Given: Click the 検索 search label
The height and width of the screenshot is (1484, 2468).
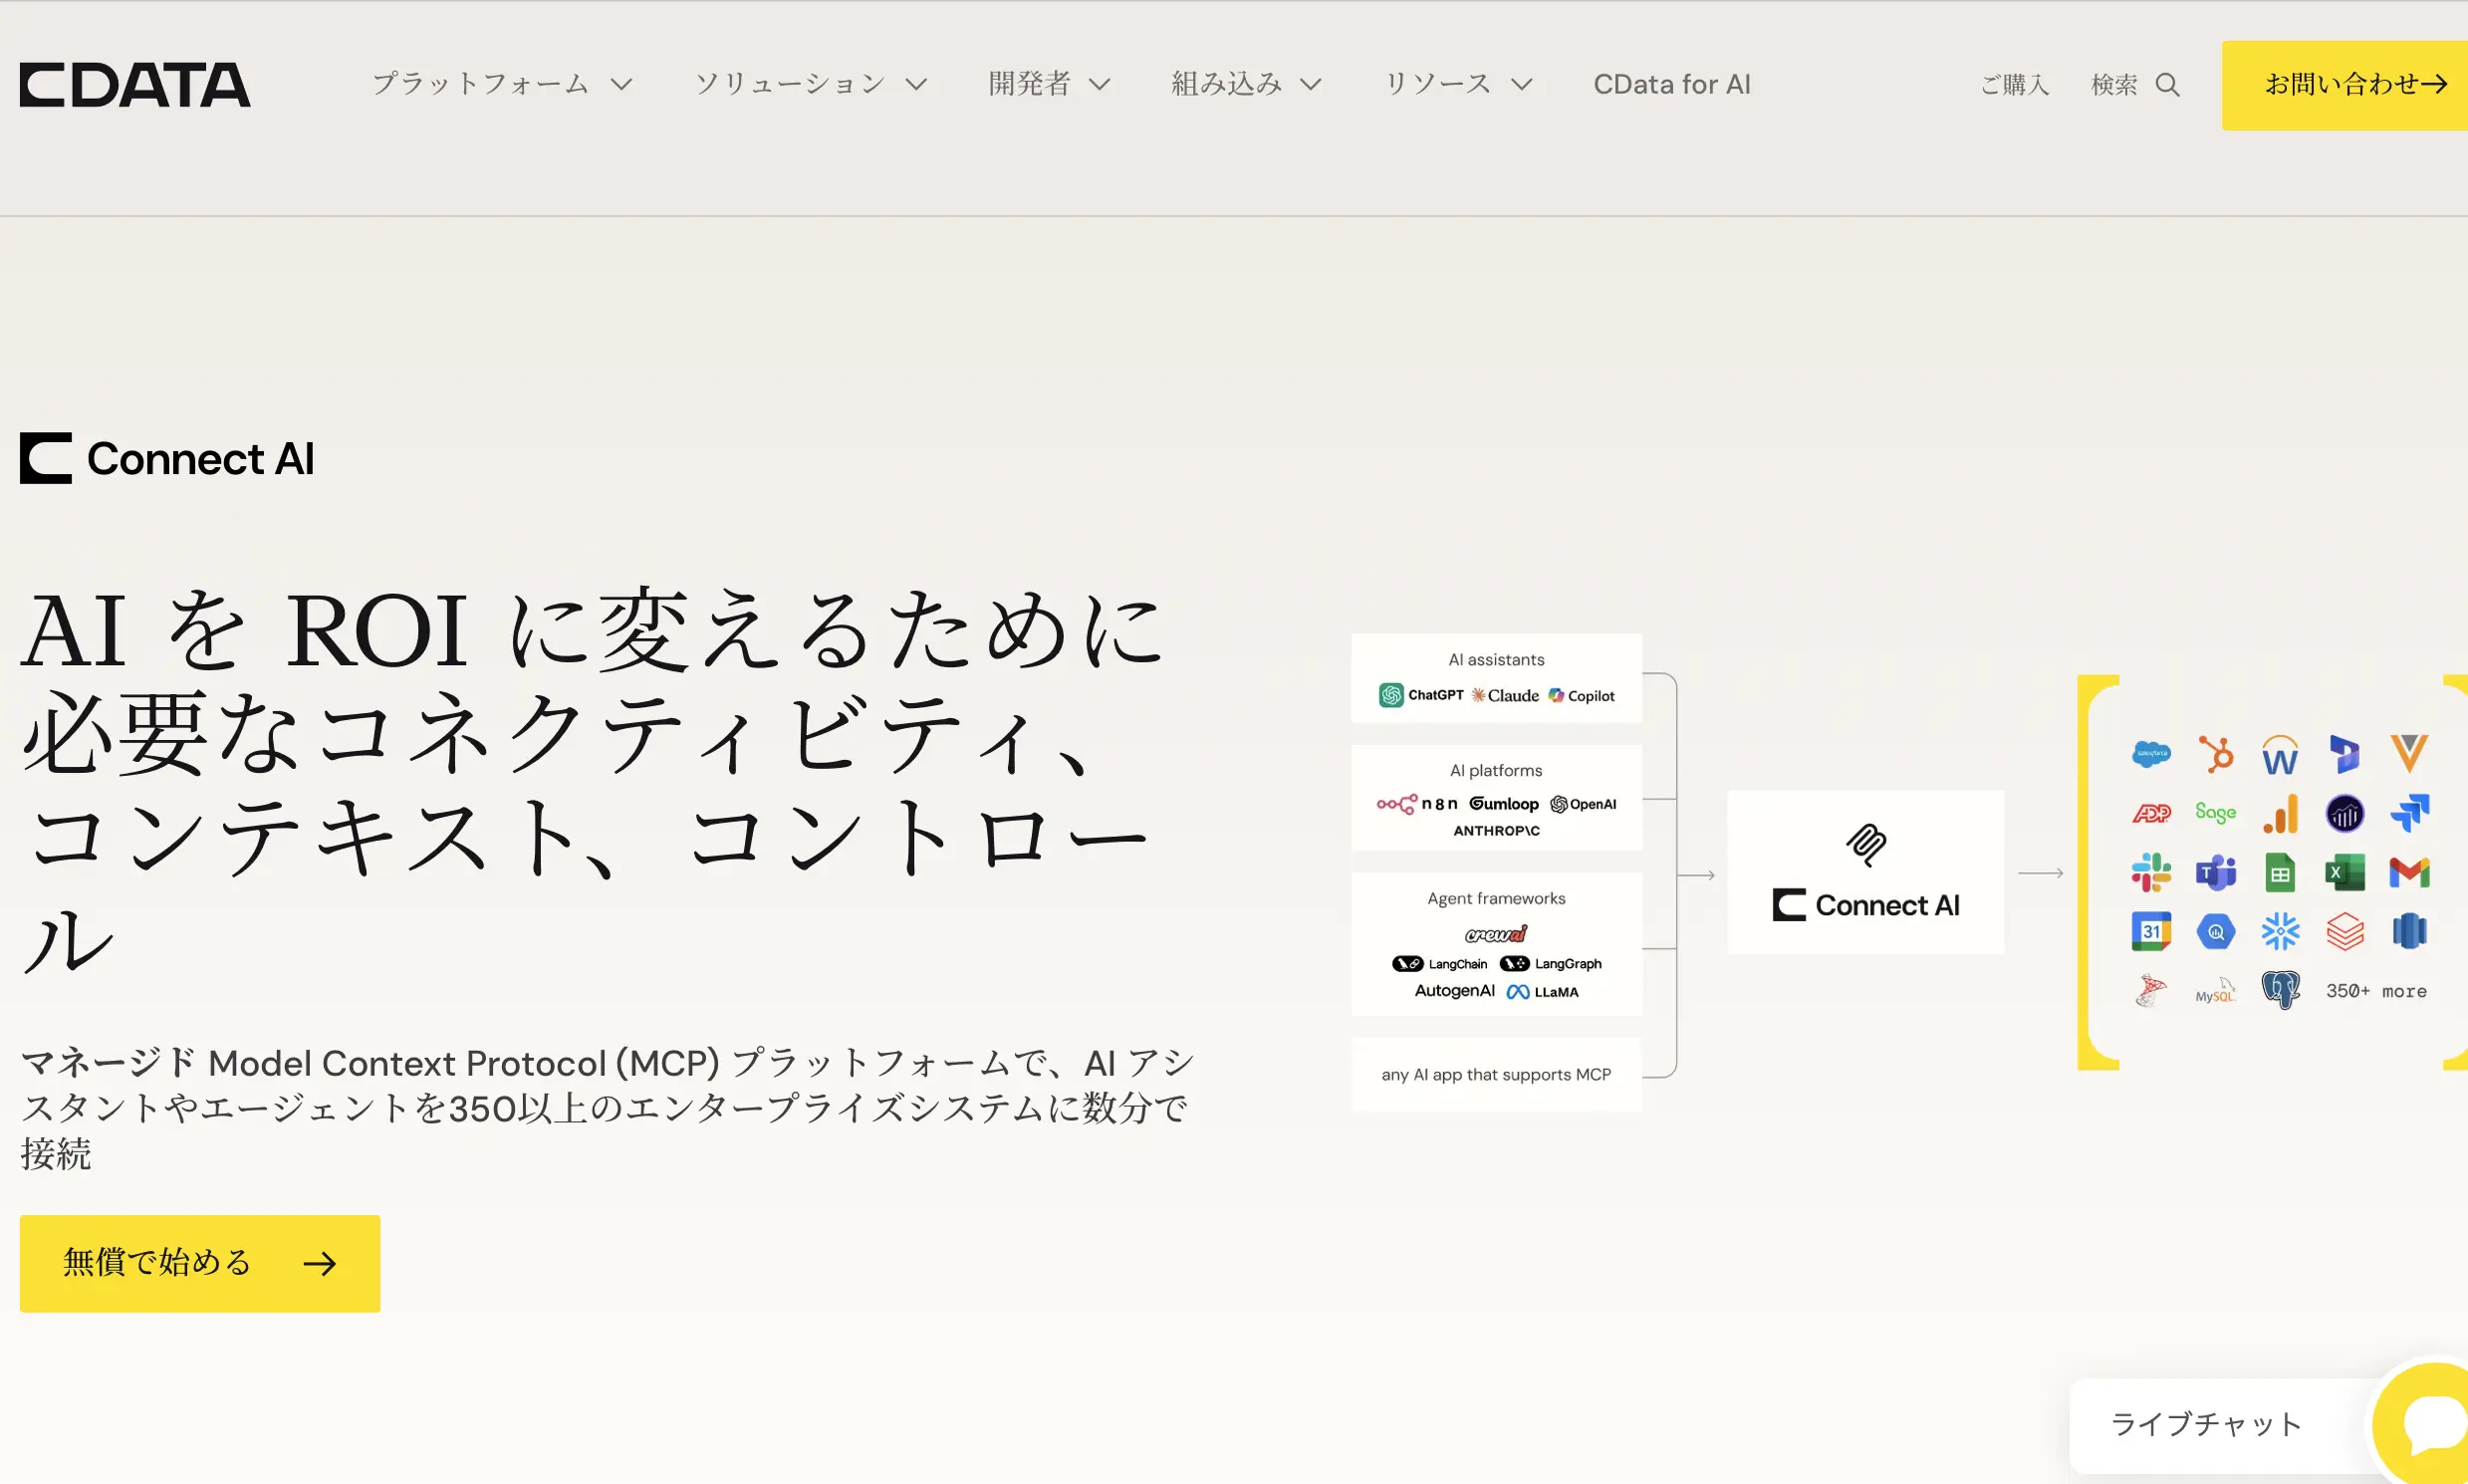Looking at the screenshot, I should click(x=2114, y=85).
